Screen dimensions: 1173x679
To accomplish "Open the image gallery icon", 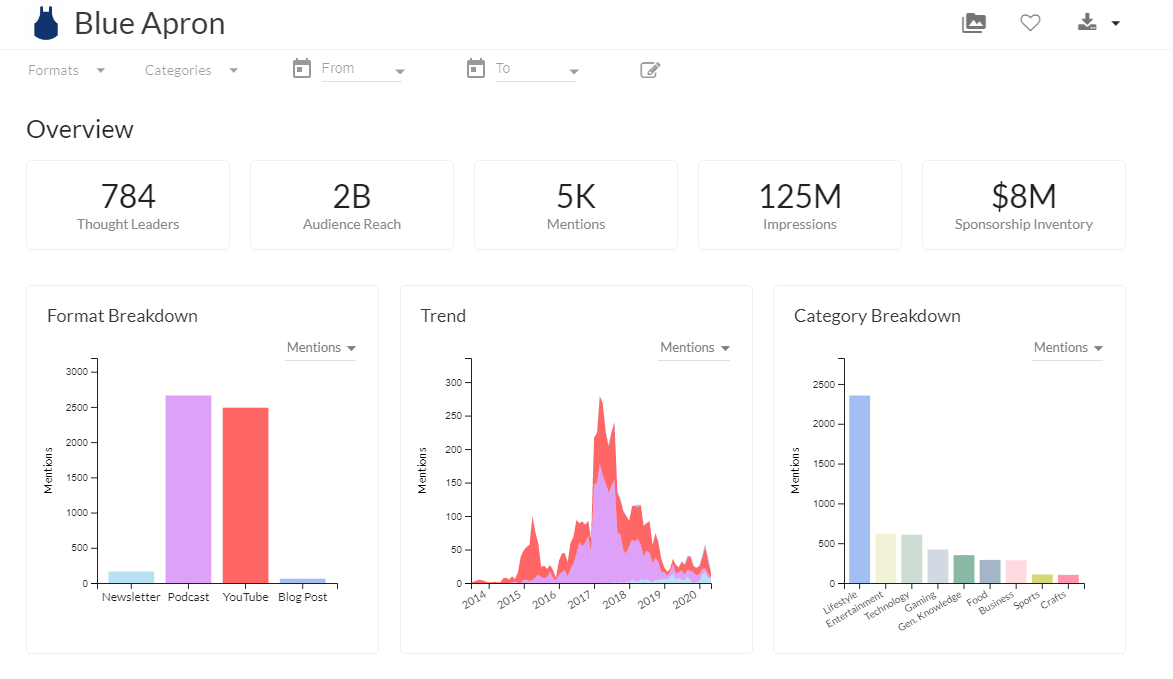I will coord(973,23).
